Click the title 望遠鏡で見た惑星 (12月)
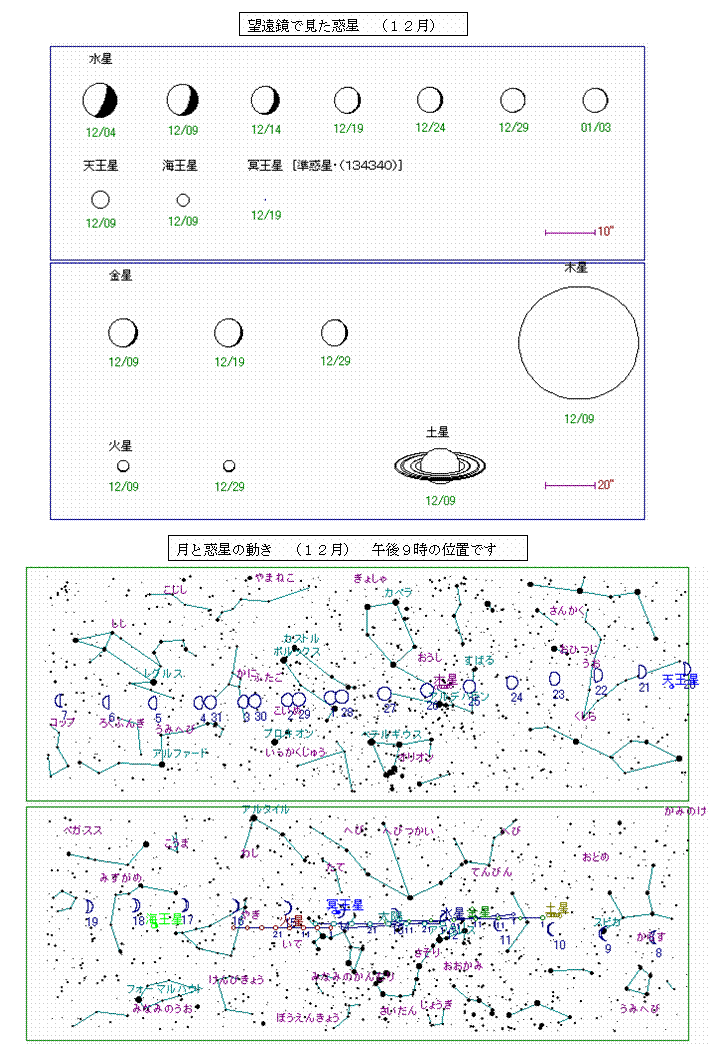The image size is (708, 1044). point(352,25)
